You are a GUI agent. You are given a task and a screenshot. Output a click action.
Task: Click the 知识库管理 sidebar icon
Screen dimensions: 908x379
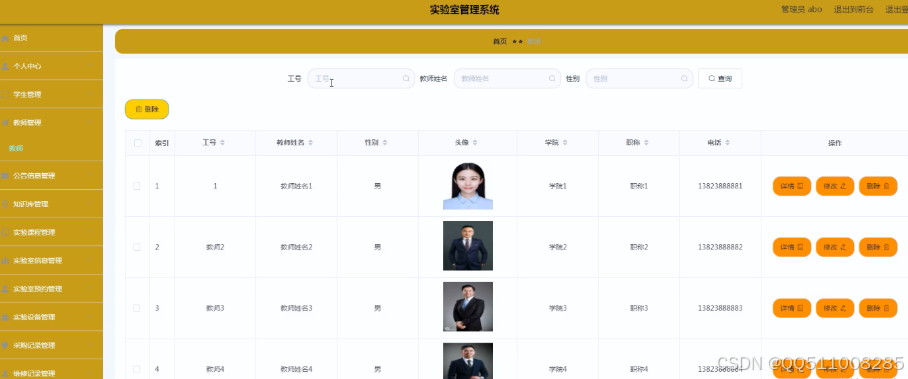(5, 204)
